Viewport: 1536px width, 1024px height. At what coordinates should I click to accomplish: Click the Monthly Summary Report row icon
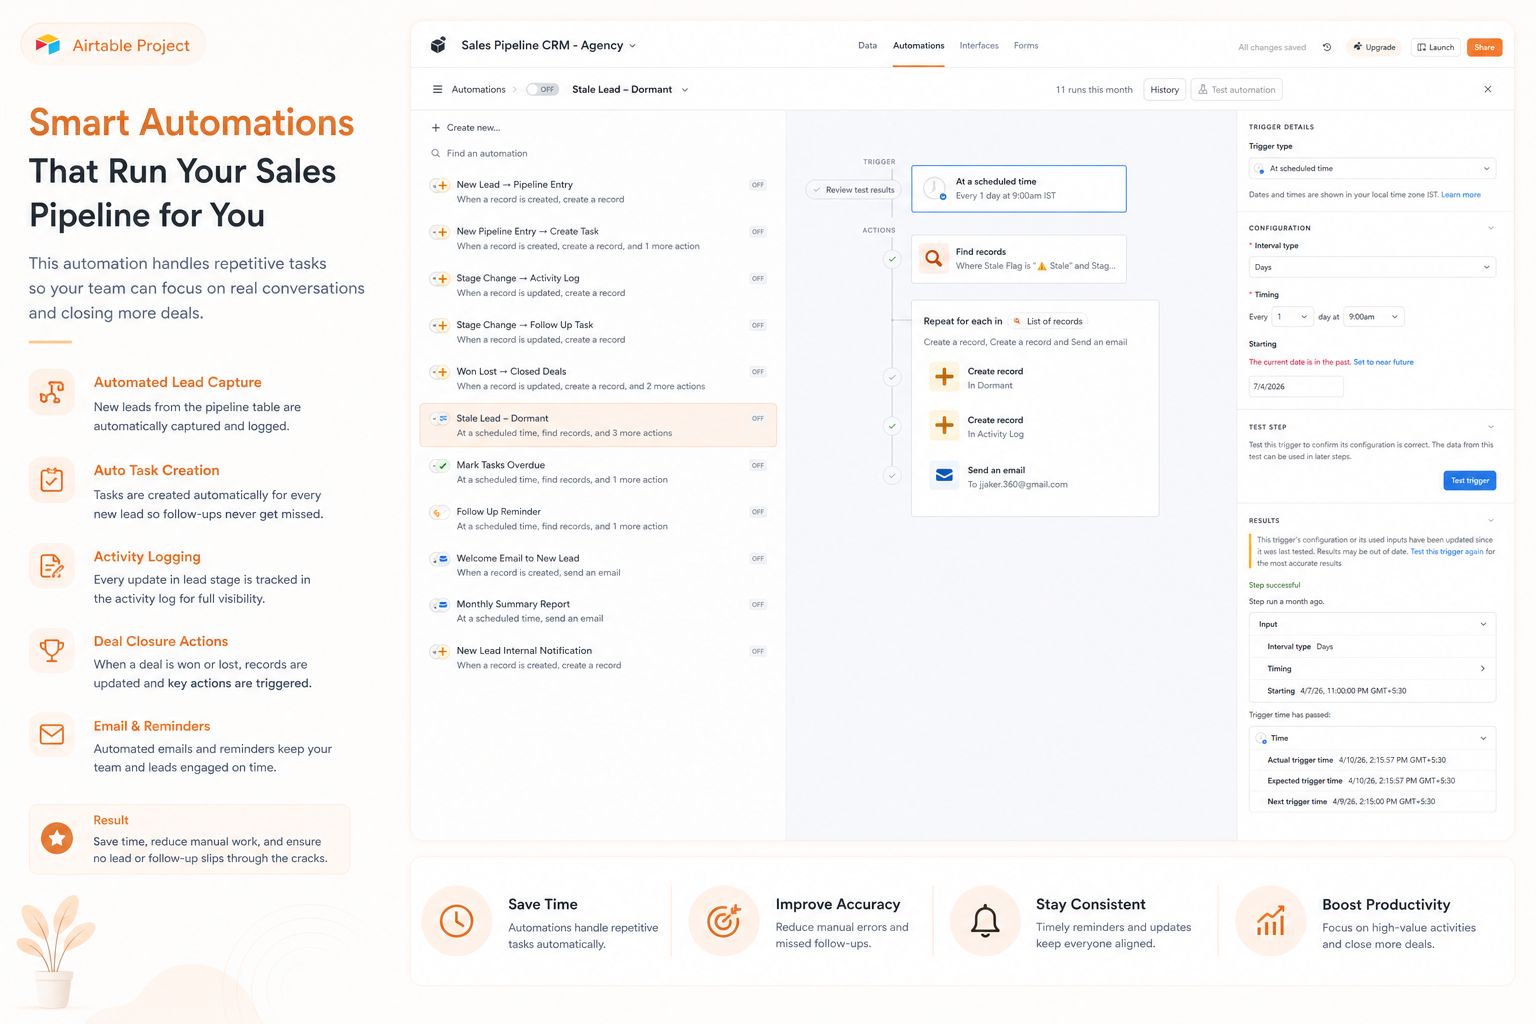[x=440, y=605]
